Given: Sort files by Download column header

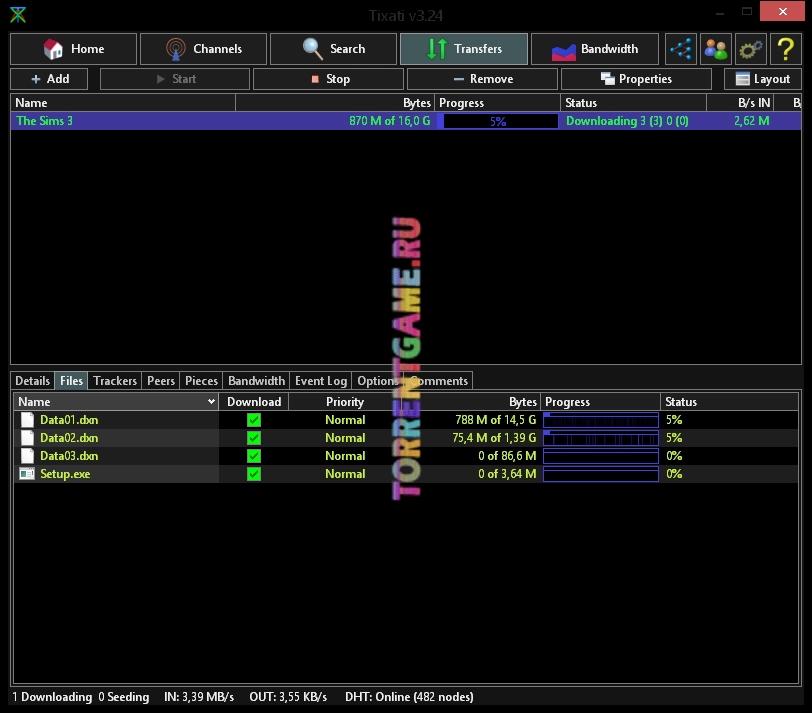Looking at the screenshot, I should point(254,402).
